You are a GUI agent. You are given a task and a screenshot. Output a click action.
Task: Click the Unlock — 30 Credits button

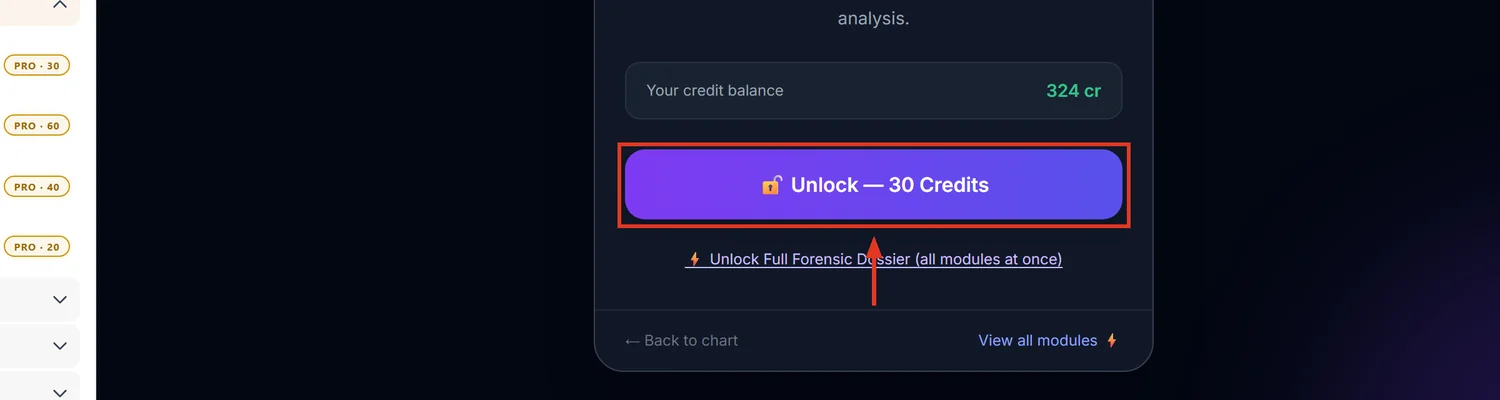(873, 185)
